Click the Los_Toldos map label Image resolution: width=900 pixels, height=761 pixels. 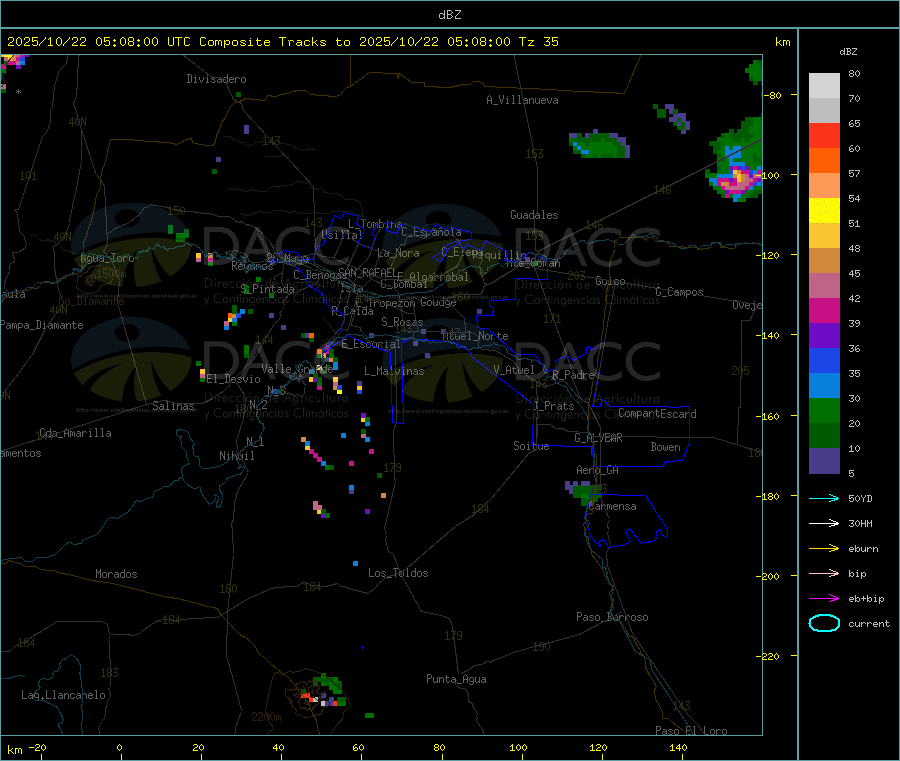(x=398, y=573)
